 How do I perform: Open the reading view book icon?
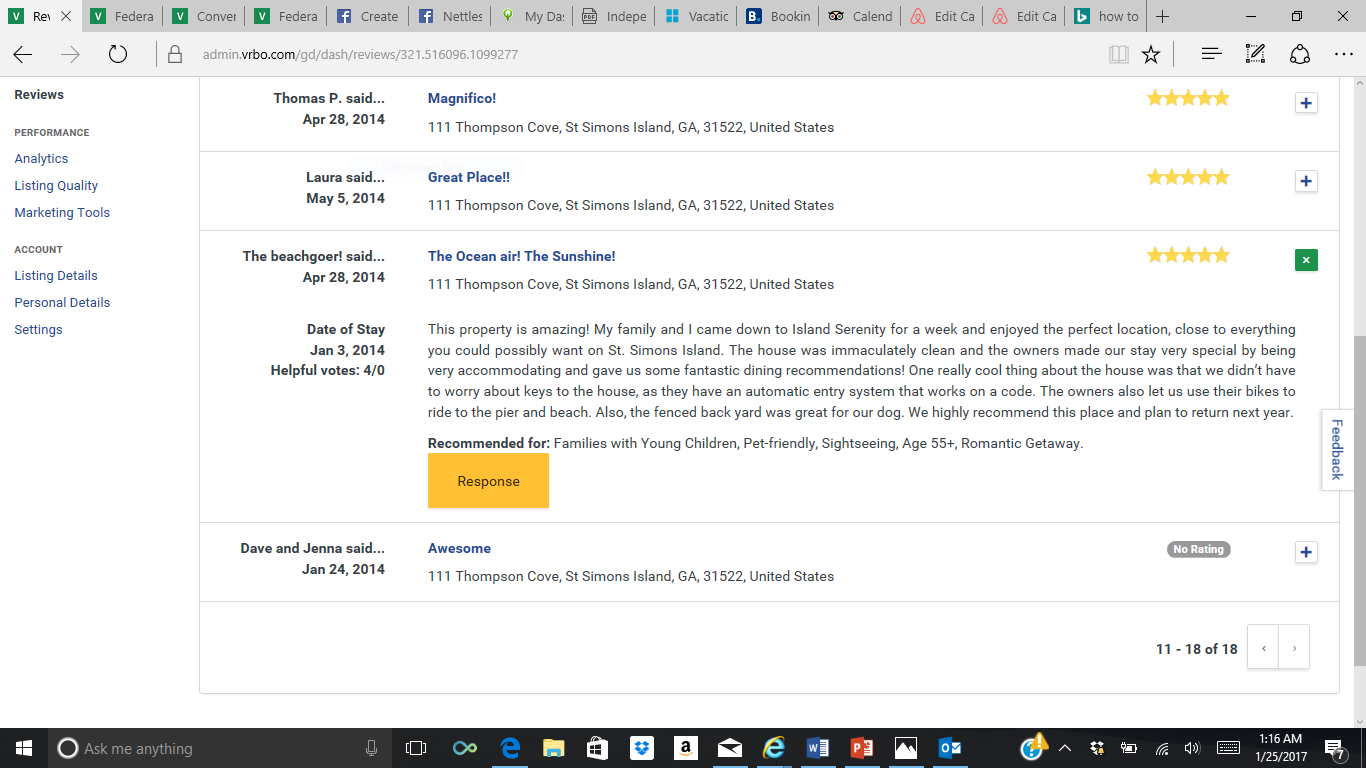[1119, 54]
